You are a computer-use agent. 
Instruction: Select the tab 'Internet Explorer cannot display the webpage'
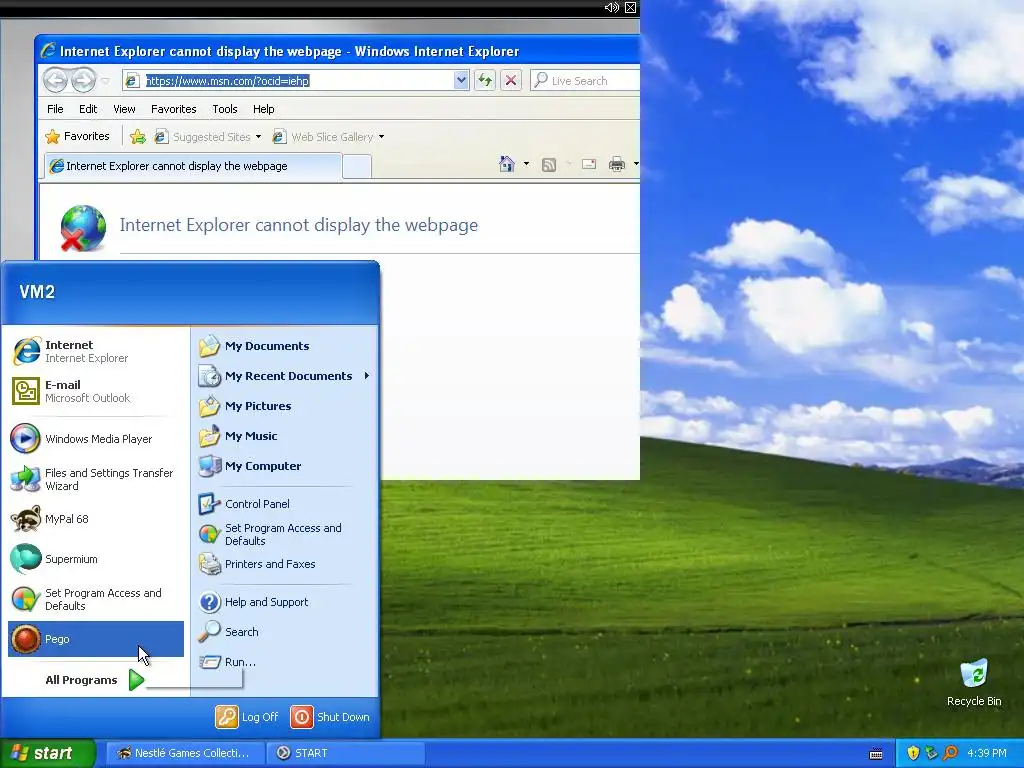click(x=193, y=166)
